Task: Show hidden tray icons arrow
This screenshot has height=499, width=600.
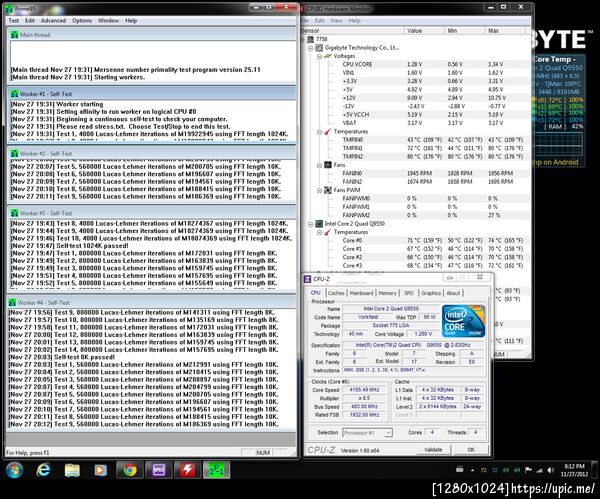Action: (472, 470)
